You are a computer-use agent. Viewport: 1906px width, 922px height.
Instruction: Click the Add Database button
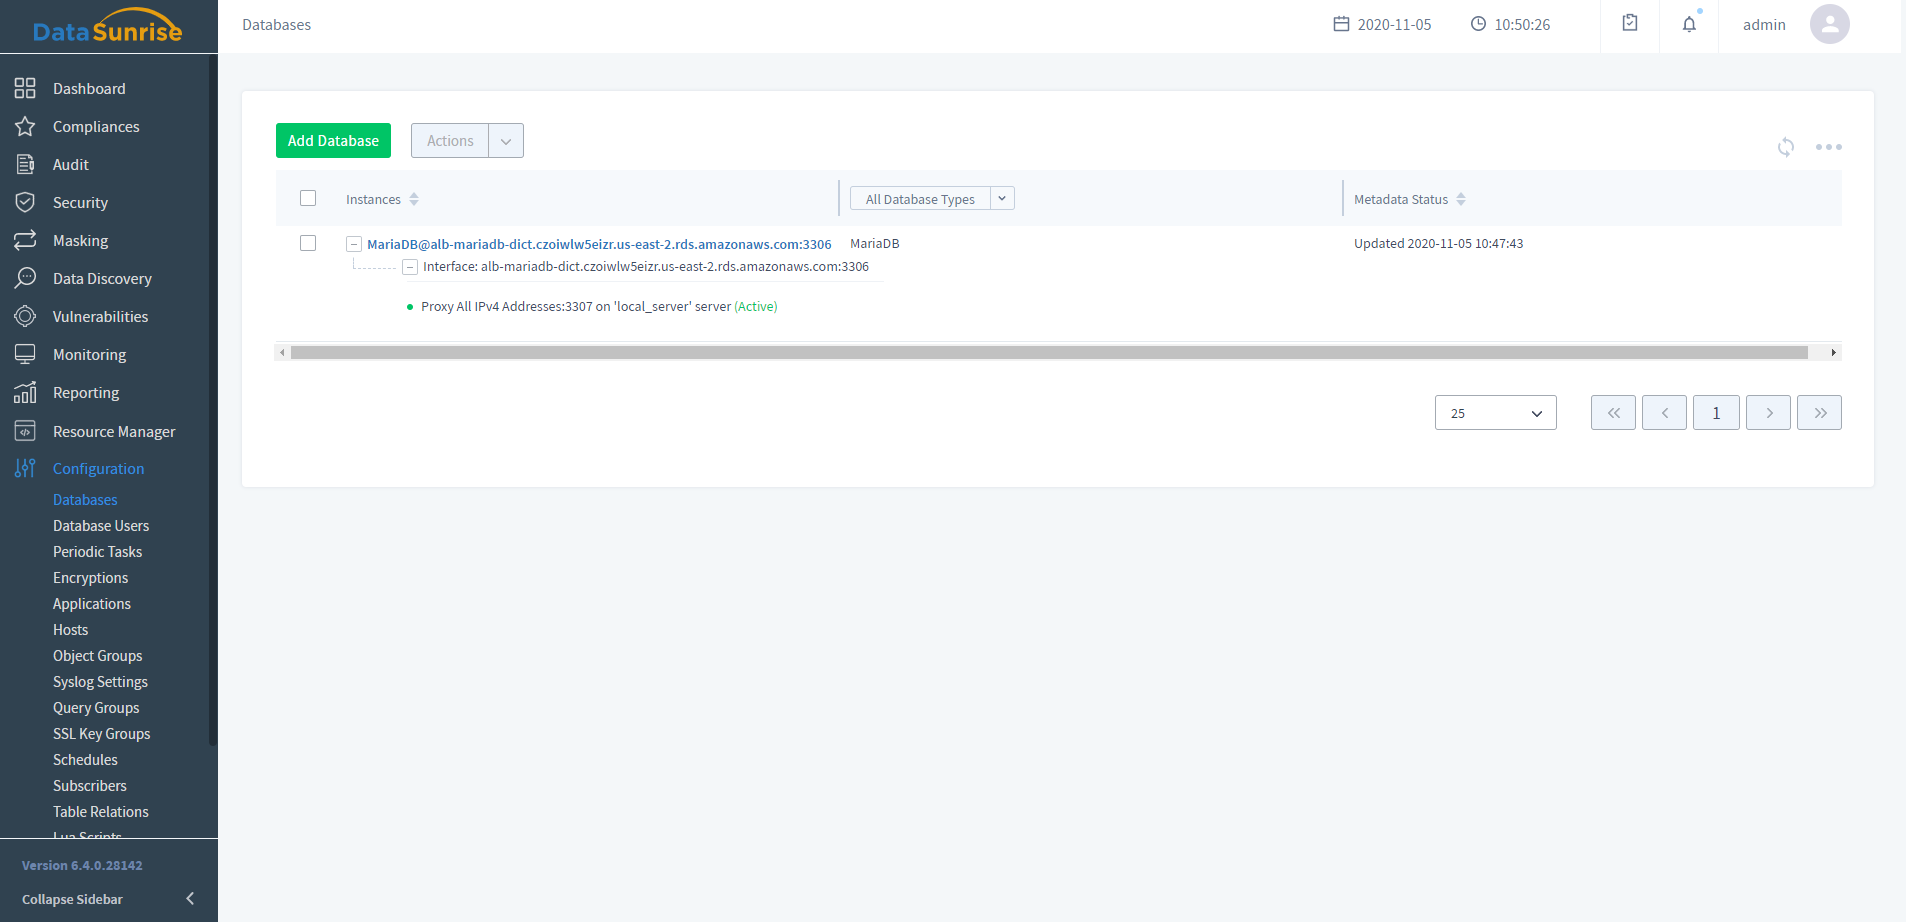coord(333,141)
